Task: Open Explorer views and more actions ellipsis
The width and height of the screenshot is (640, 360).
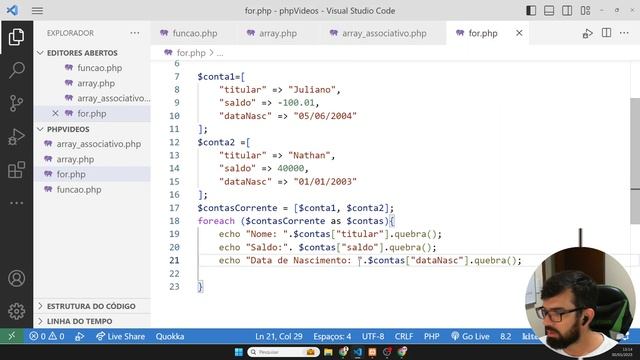Action: coord(135,33)
